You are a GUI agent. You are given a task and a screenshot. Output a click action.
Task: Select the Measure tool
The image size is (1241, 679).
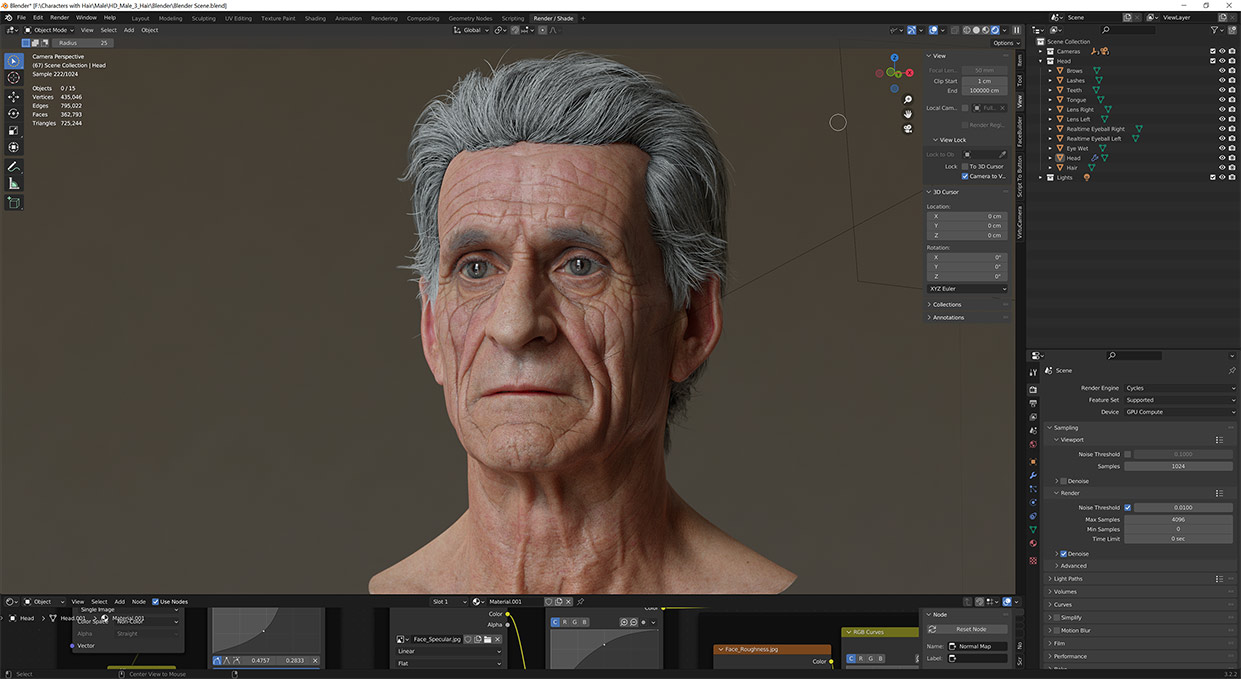coord(14,184)
